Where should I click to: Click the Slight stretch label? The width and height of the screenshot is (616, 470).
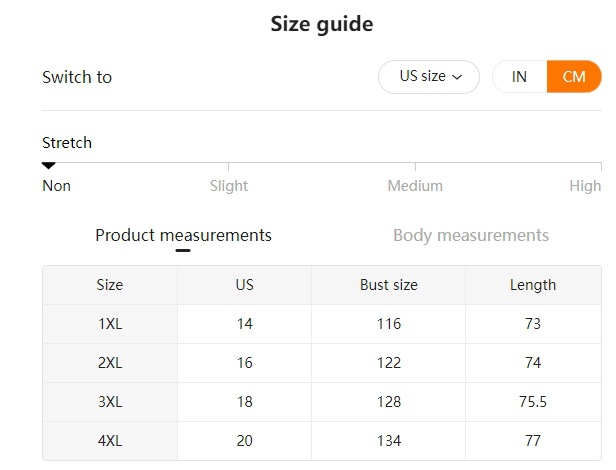click(229, 185)
